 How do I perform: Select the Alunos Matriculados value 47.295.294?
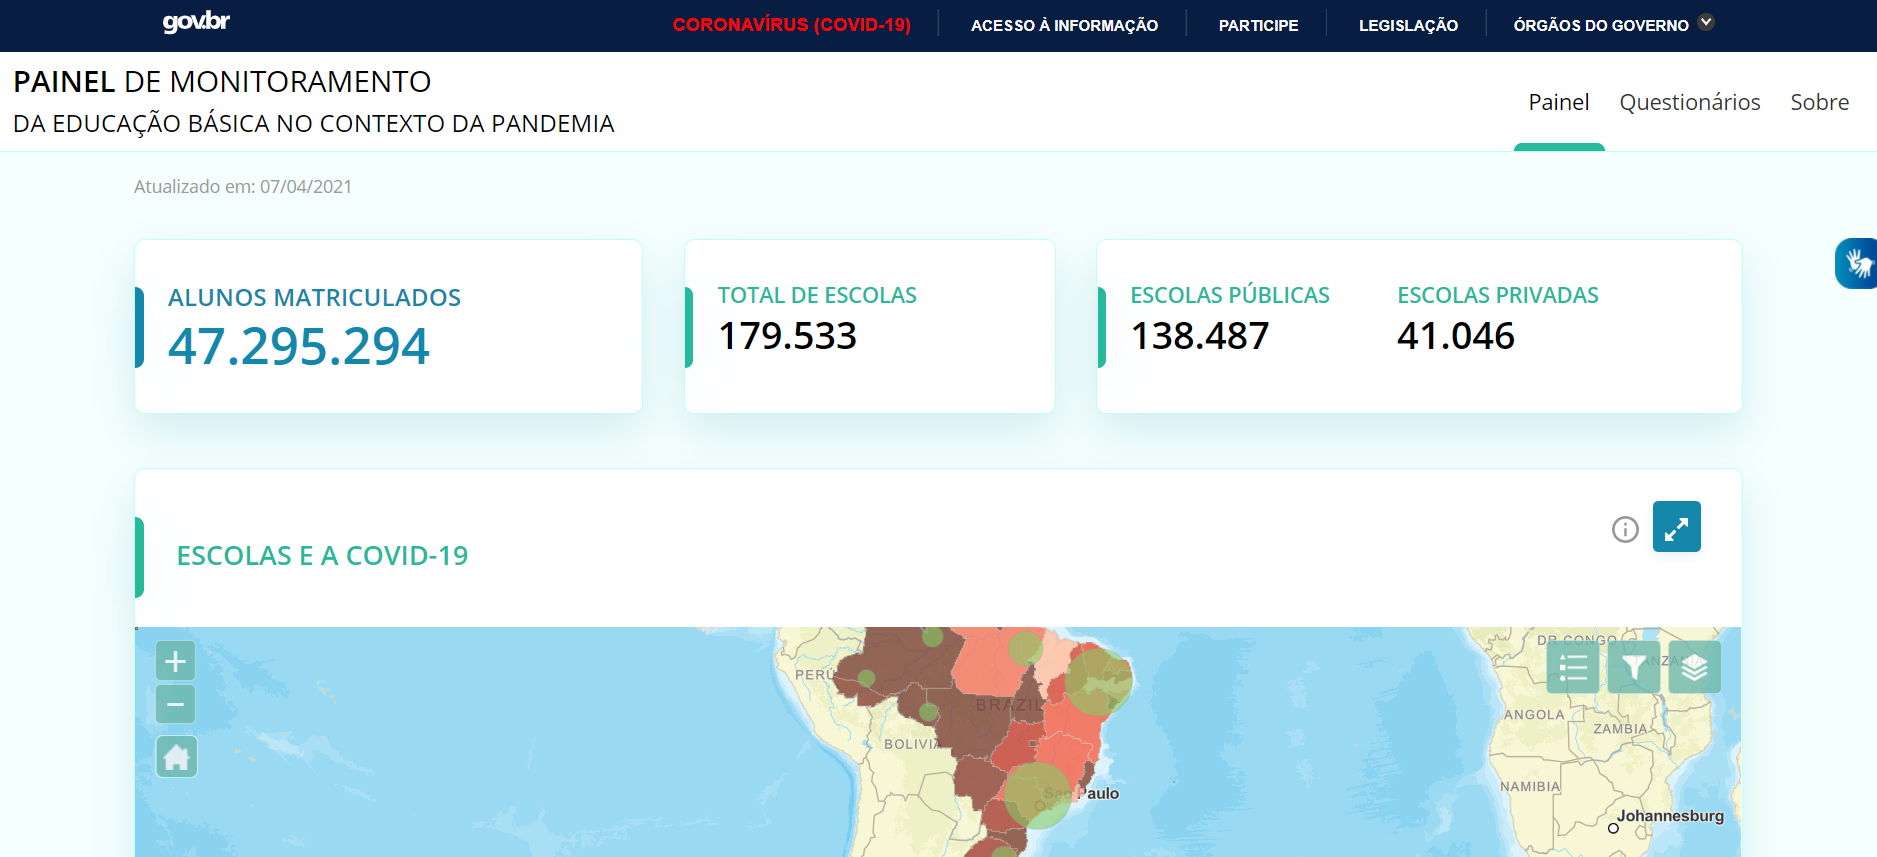click(298, 346)
